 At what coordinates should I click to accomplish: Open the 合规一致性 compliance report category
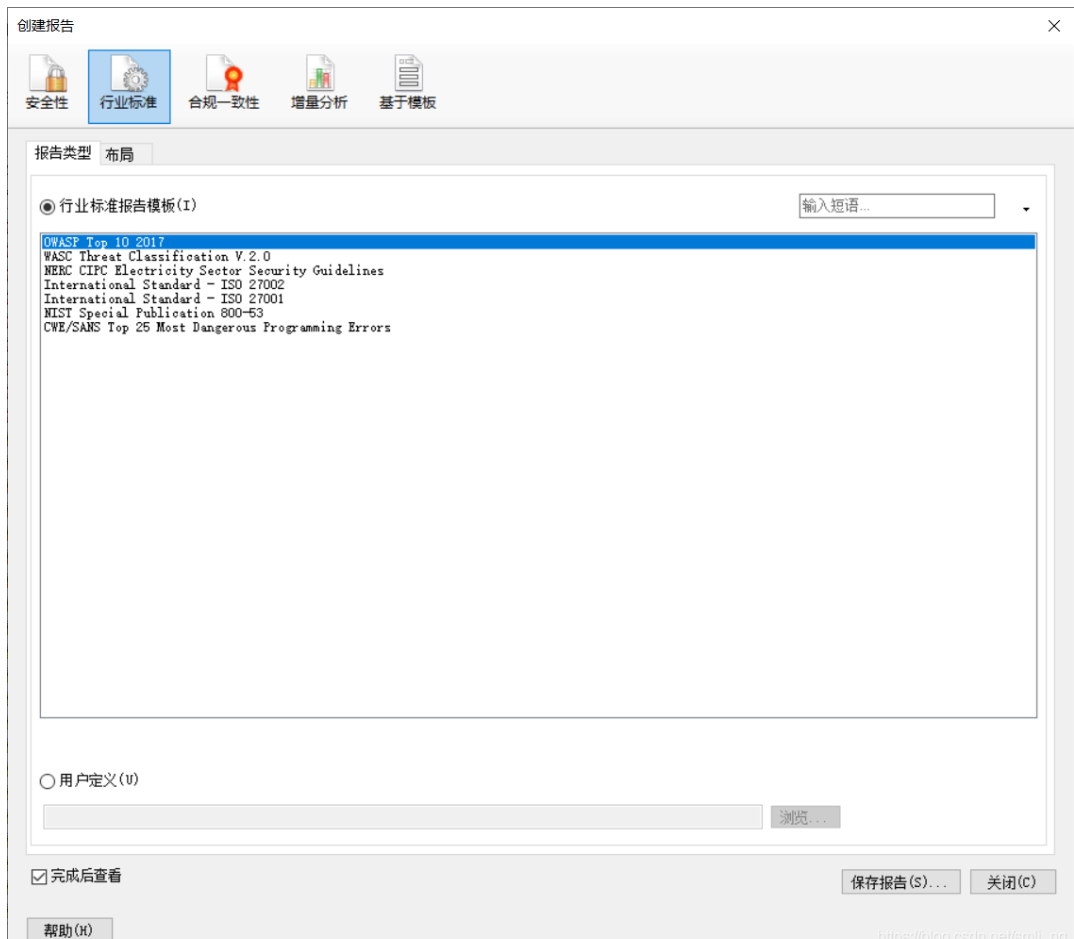pyautogui.click(x=224, y=85)
